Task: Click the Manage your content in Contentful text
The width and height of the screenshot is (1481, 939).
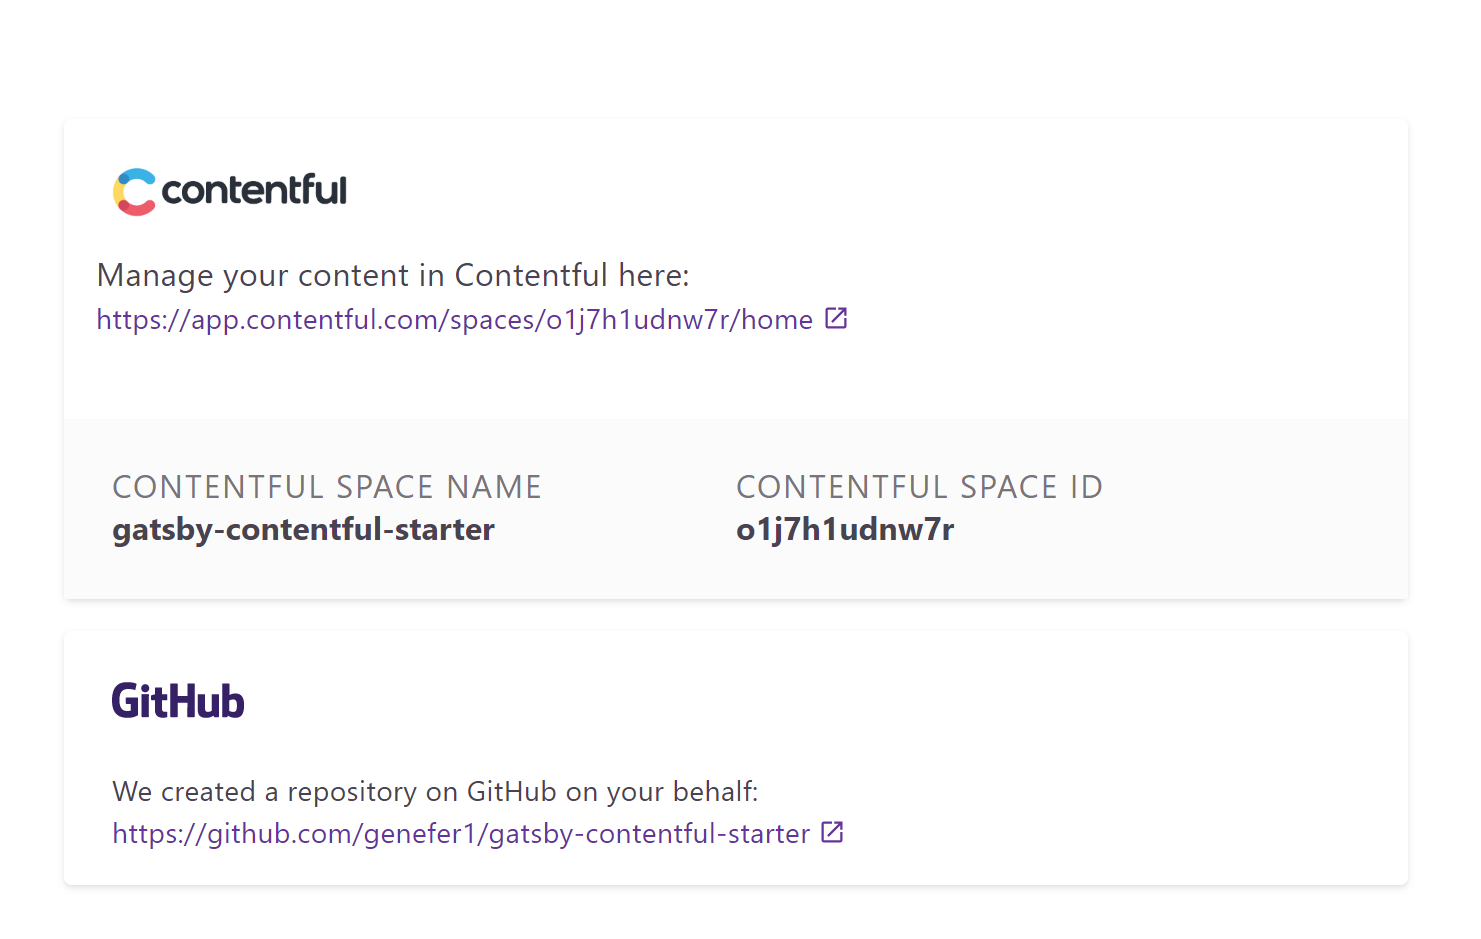Action: 392,274
